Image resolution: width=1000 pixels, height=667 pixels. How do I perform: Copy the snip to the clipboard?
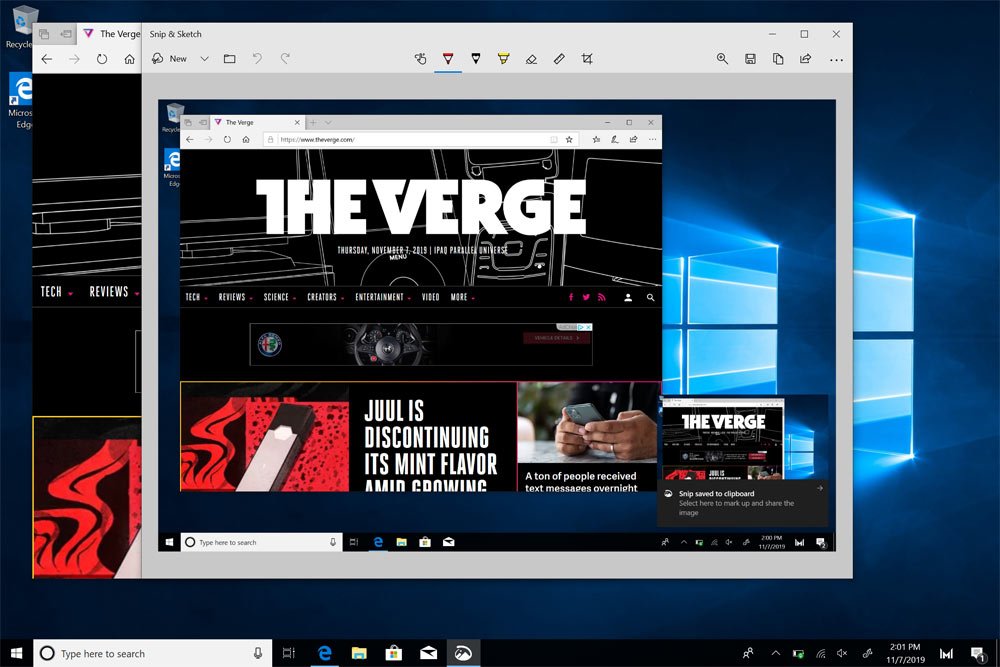click(x=778, y=59)
